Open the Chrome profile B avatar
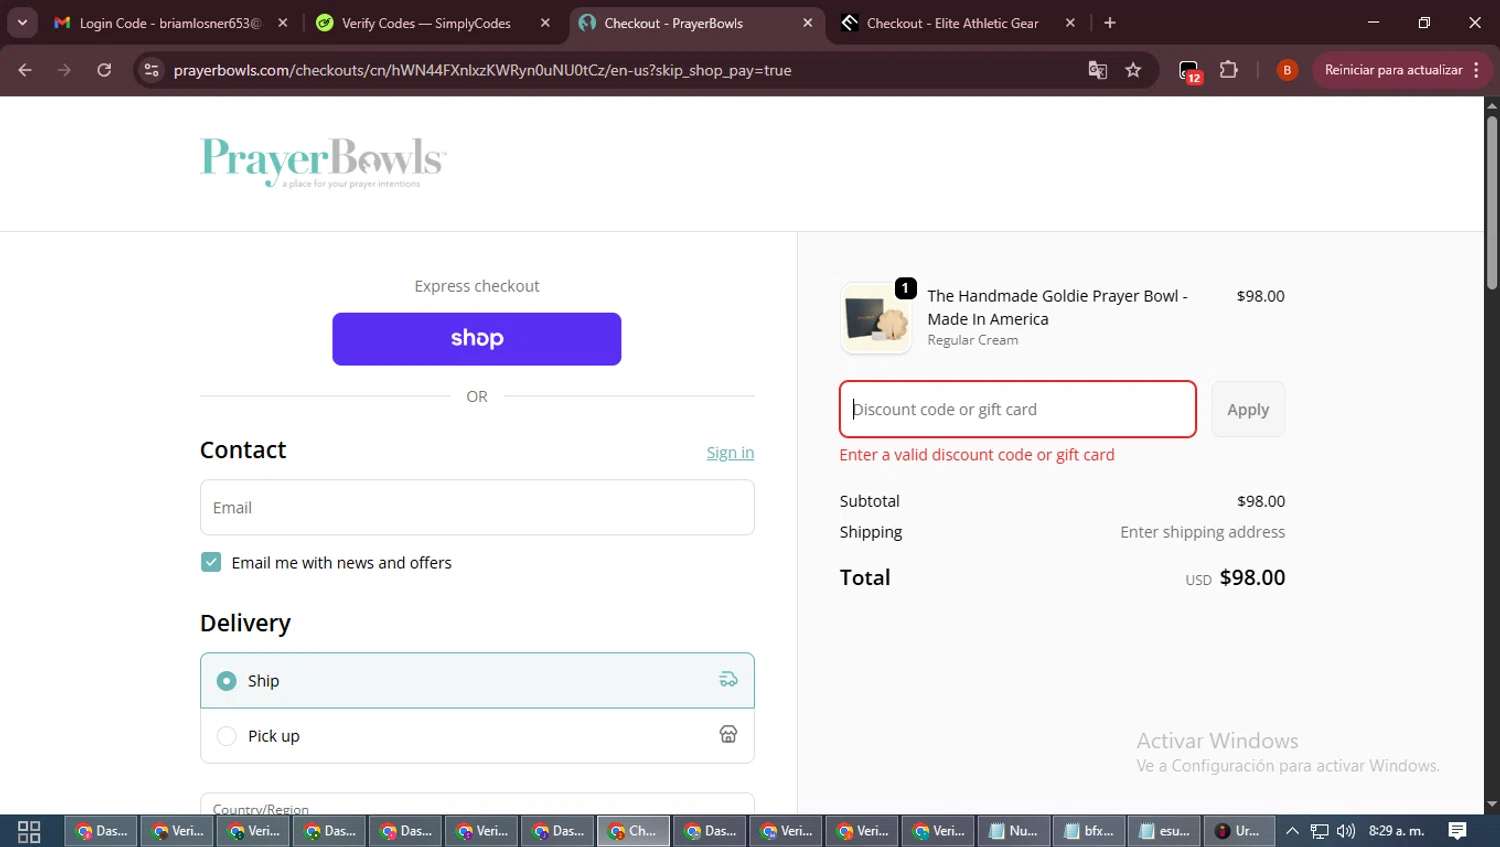The height and width of the screenshot is (847, 1500). pyautogui.click(x=1287, y=70)
